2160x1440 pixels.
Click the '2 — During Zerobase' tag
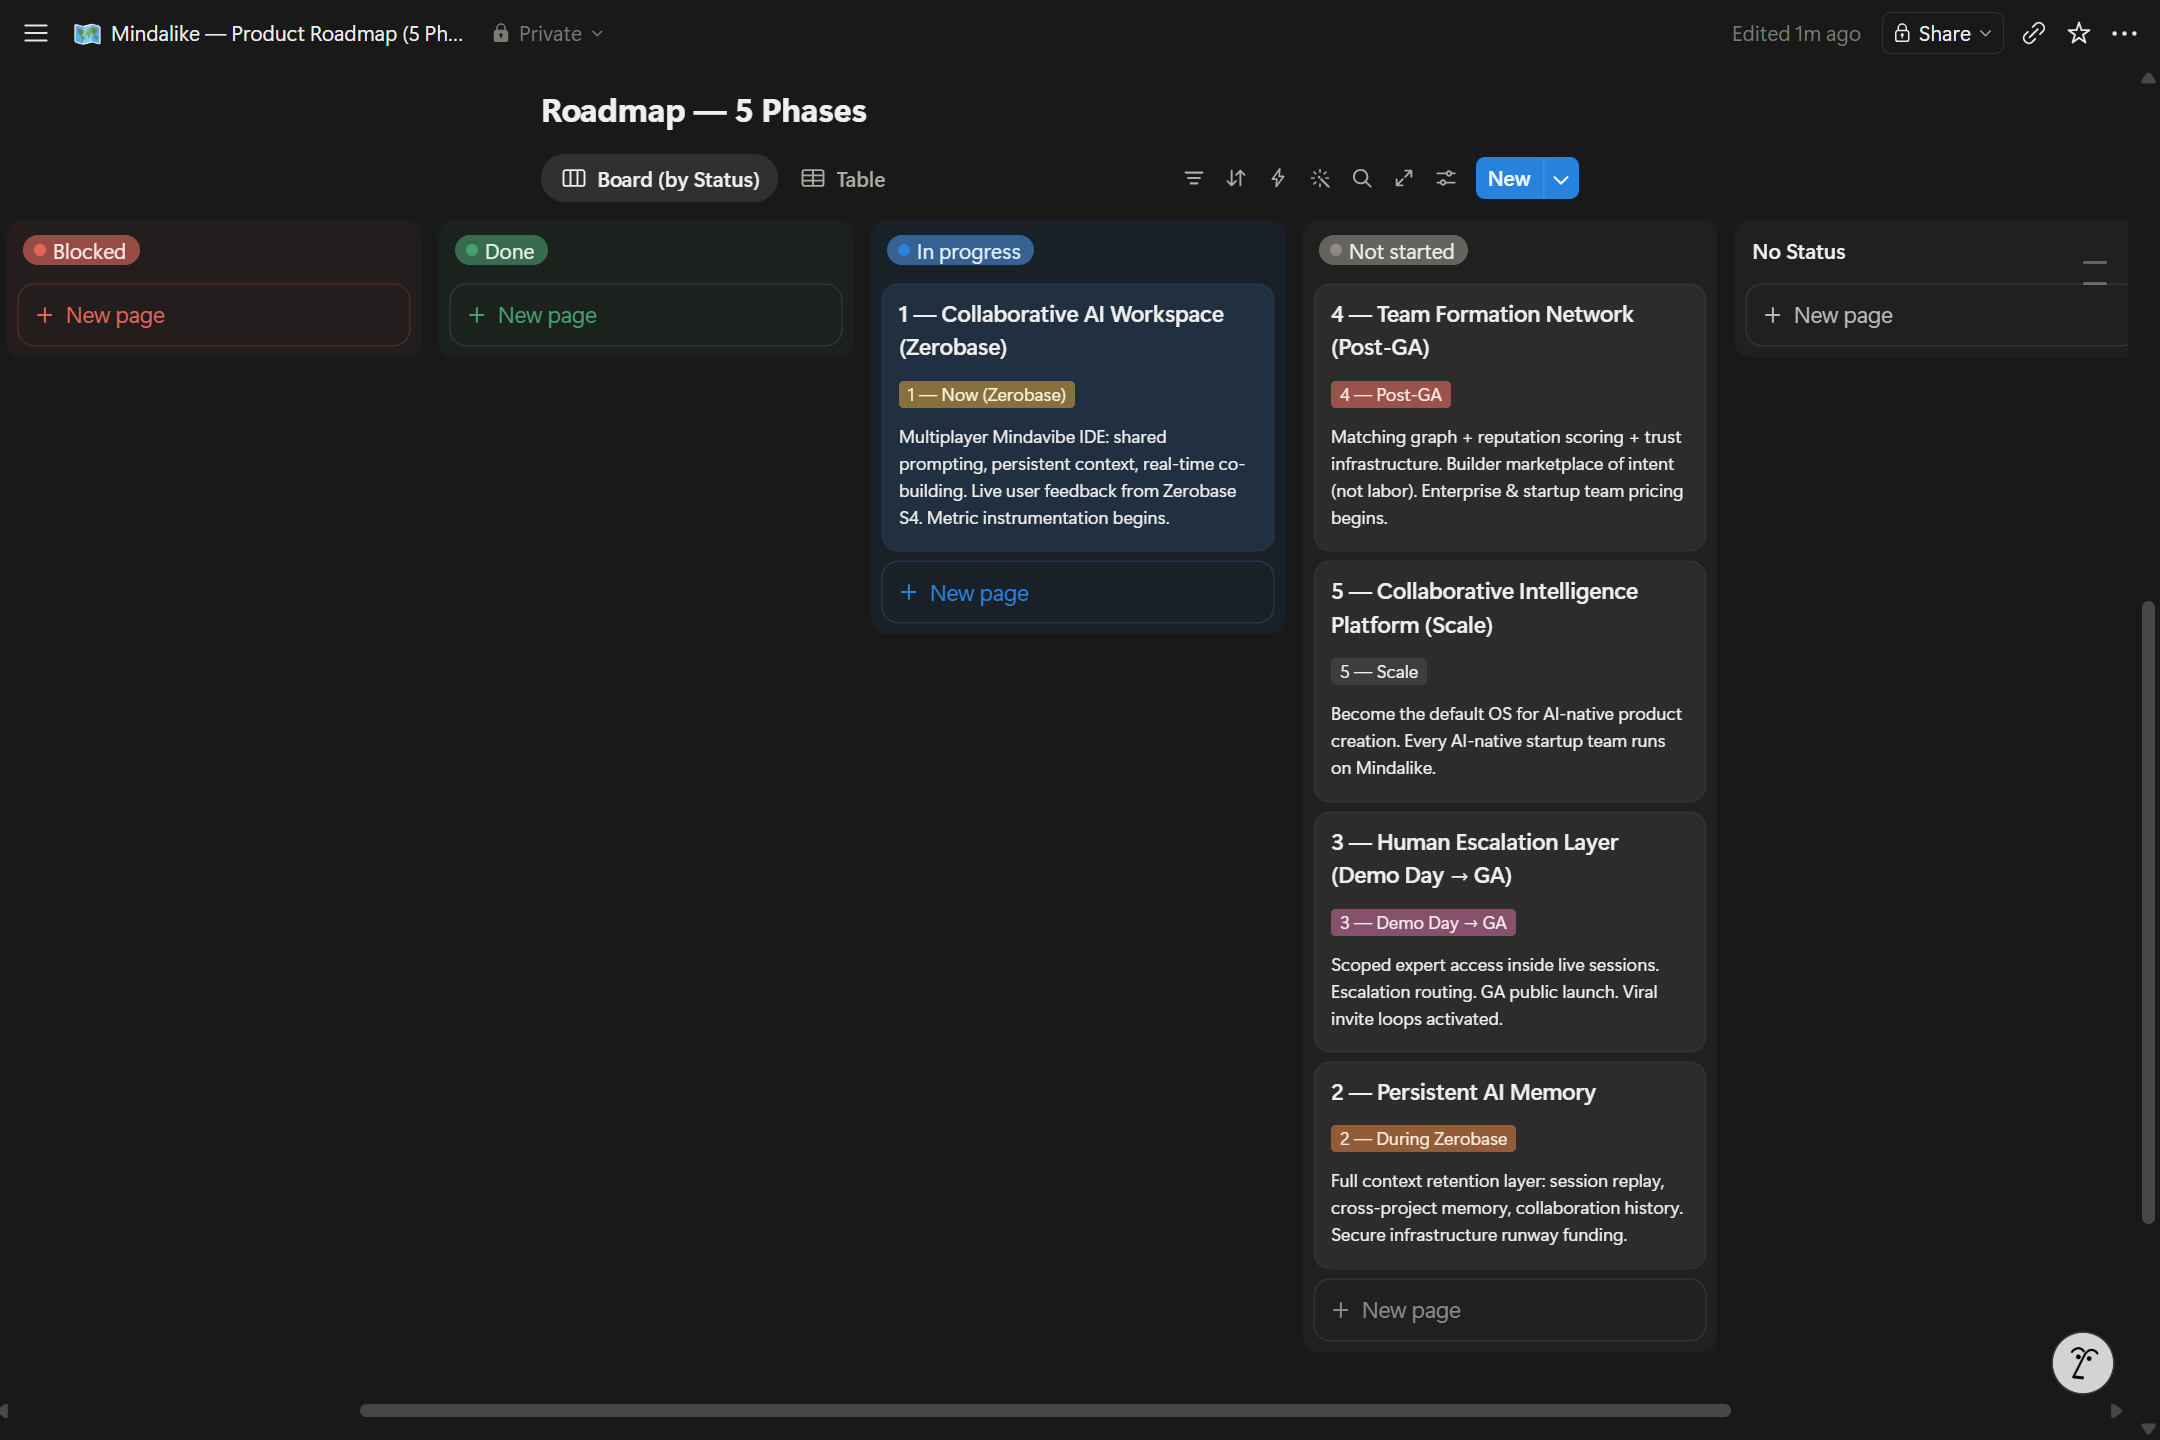coord(1423,1138)
